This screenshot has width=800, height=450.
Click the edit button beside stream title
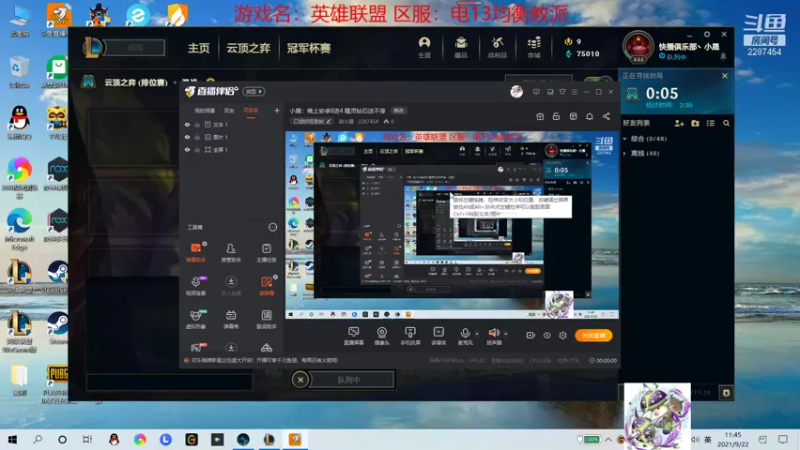pos(398,111)
